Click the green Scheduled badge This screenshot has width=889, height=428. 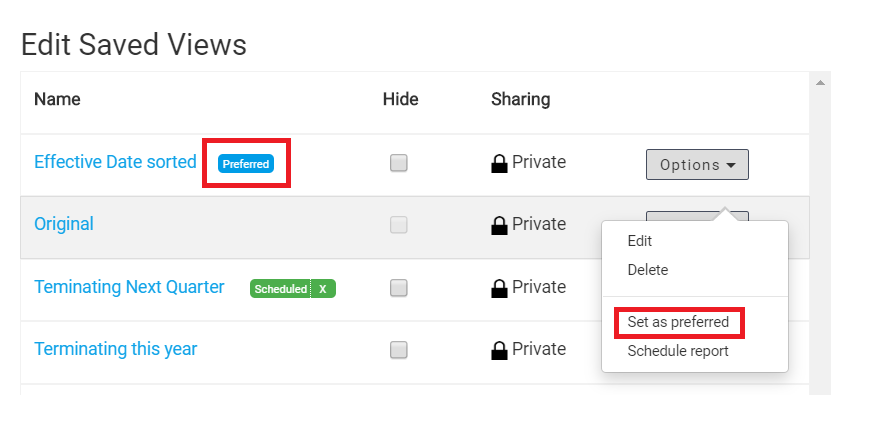(281, 289)
